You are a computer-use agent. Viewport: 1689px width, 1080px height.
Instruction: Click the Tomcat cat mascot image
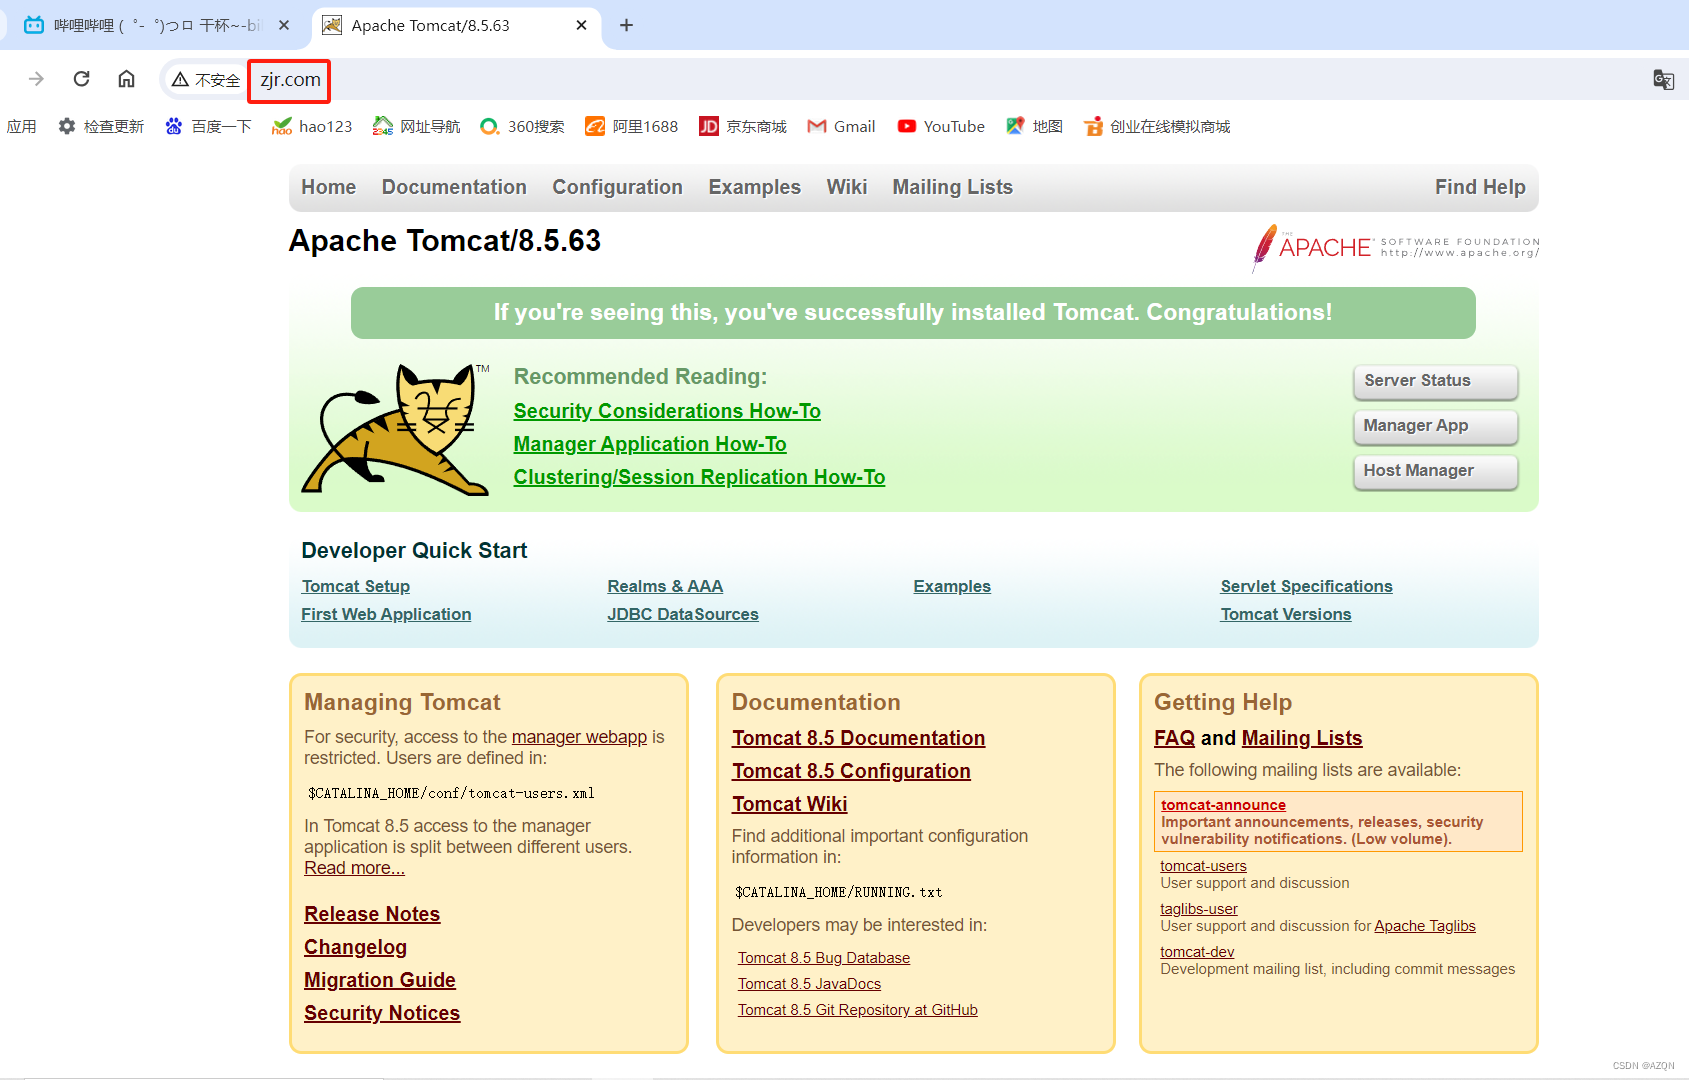tap(396, 429)
